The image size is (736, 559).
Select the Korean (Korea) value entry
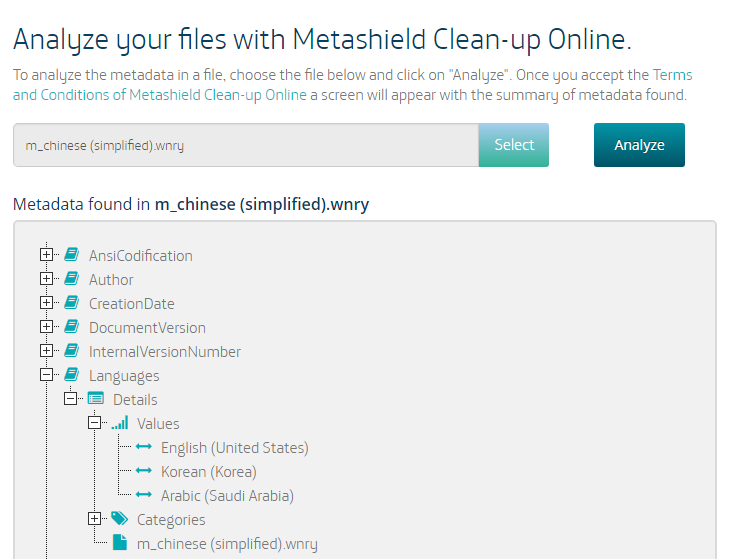208,471
